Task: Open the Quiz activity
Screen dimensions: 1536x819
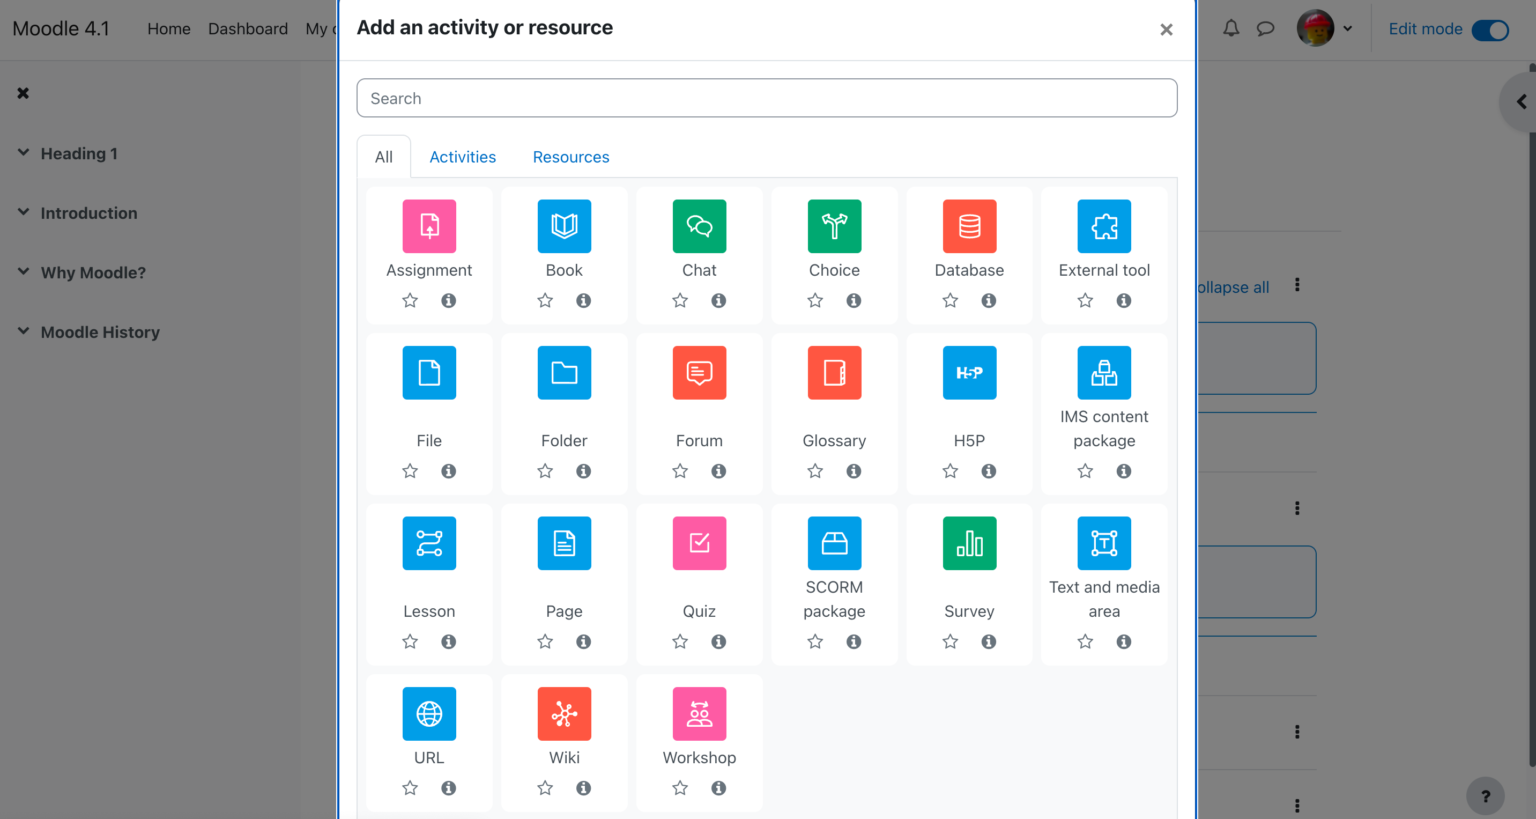Action: pos(699,543)
